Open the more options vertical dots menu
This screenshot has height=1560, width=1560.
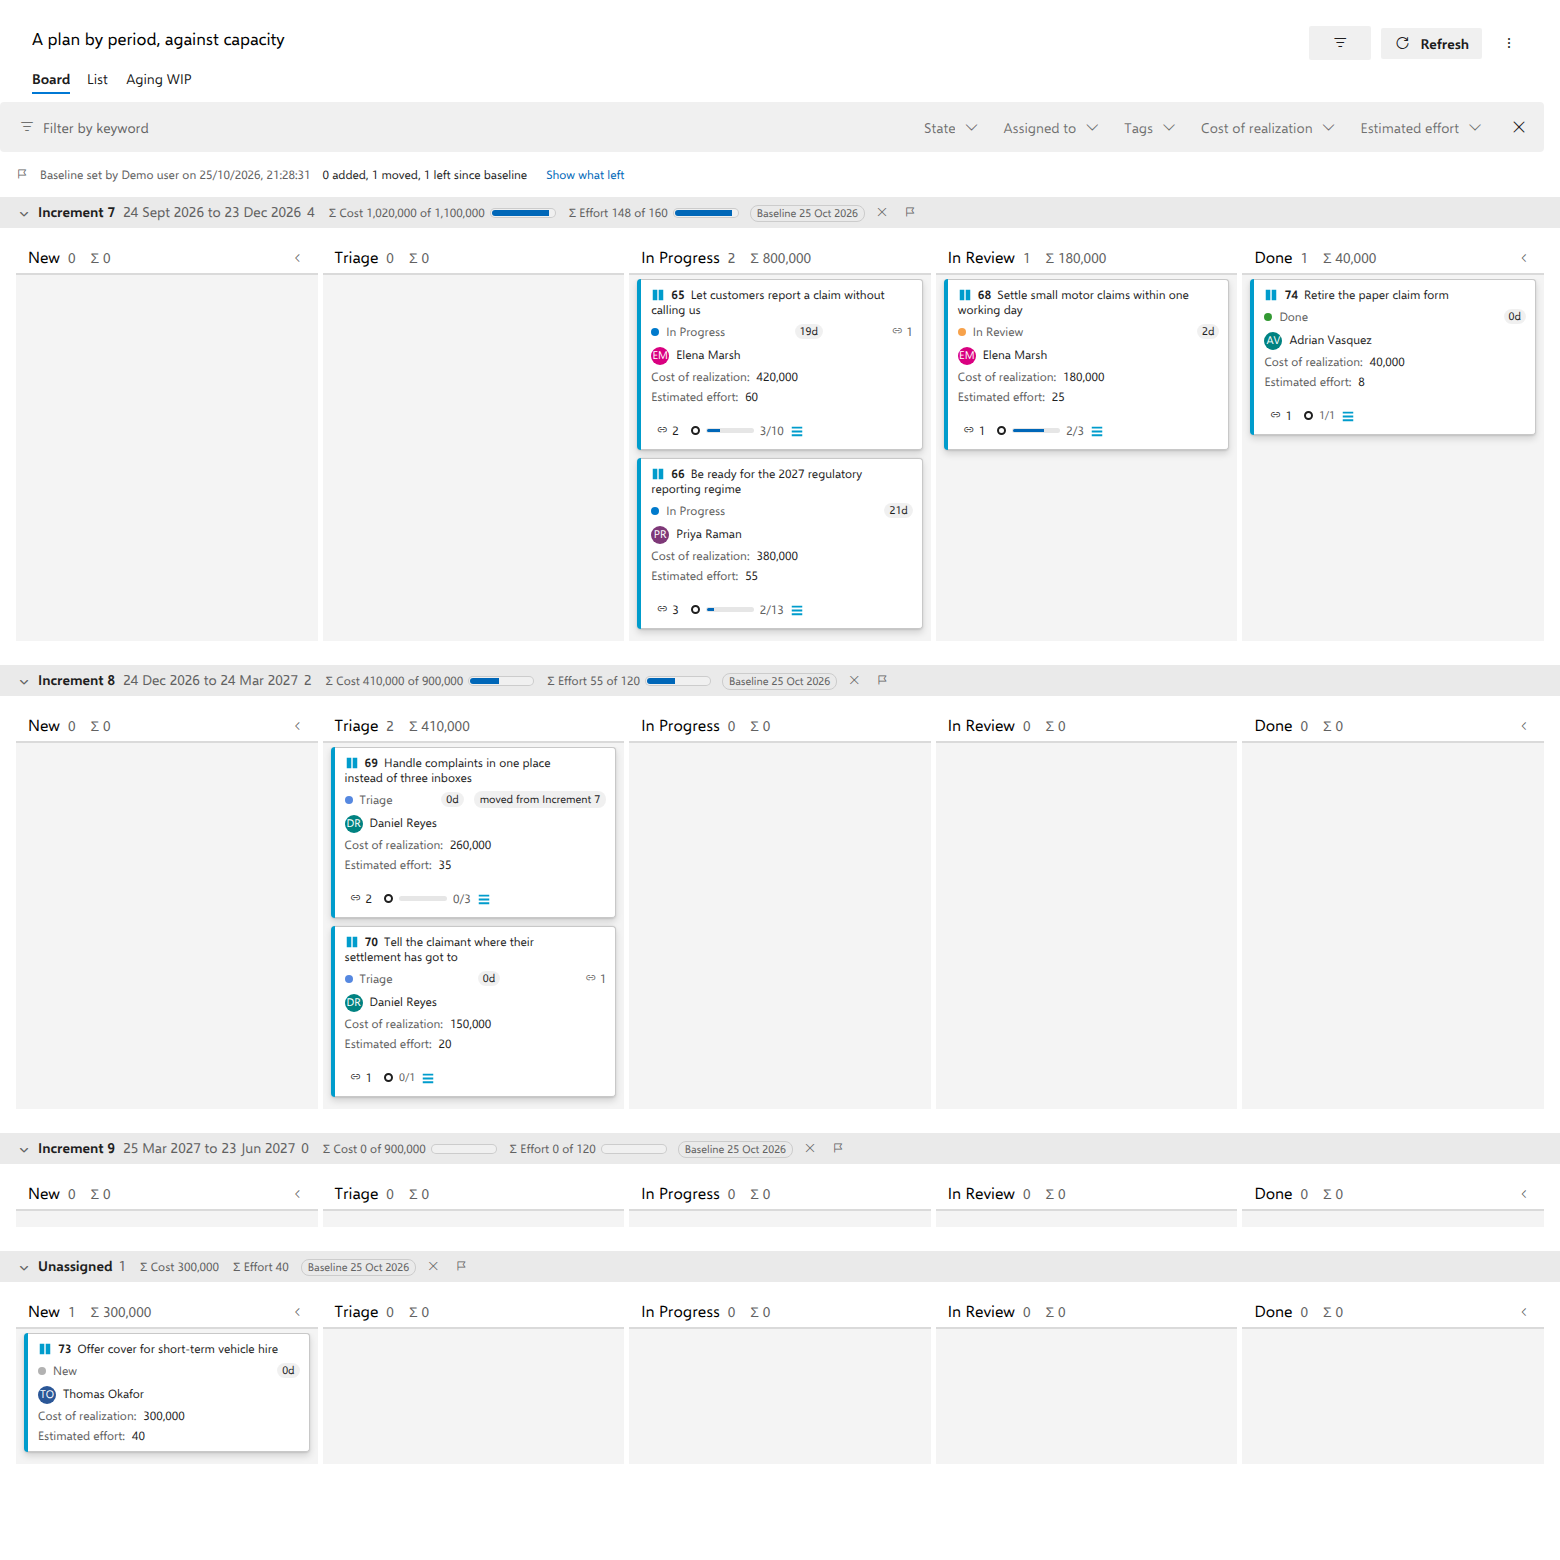[x=1509, y=43]
